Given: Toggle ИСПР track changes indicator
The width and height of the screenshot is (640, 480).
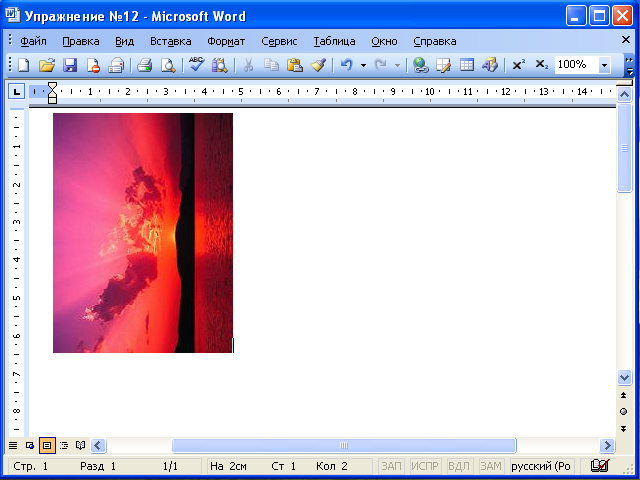Looking at the screenshot, I should tap(424, 466).
